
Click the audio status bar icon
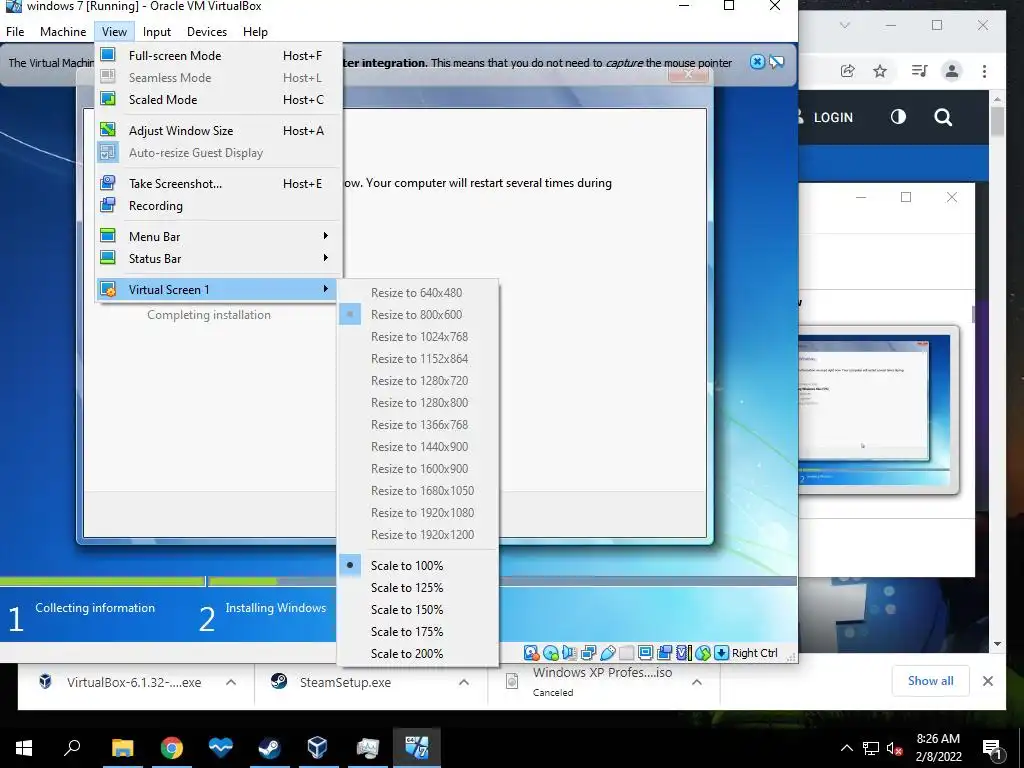click(569, 652)
